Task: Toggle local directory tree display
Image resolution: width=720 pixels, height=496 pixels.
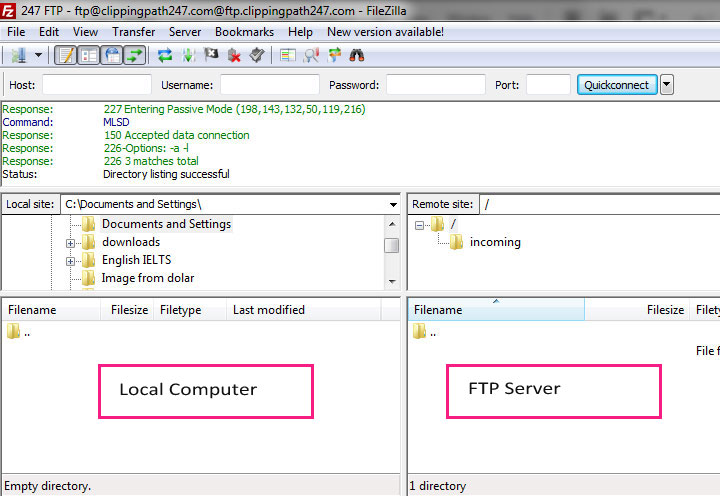Action: [x=89, y=56]
